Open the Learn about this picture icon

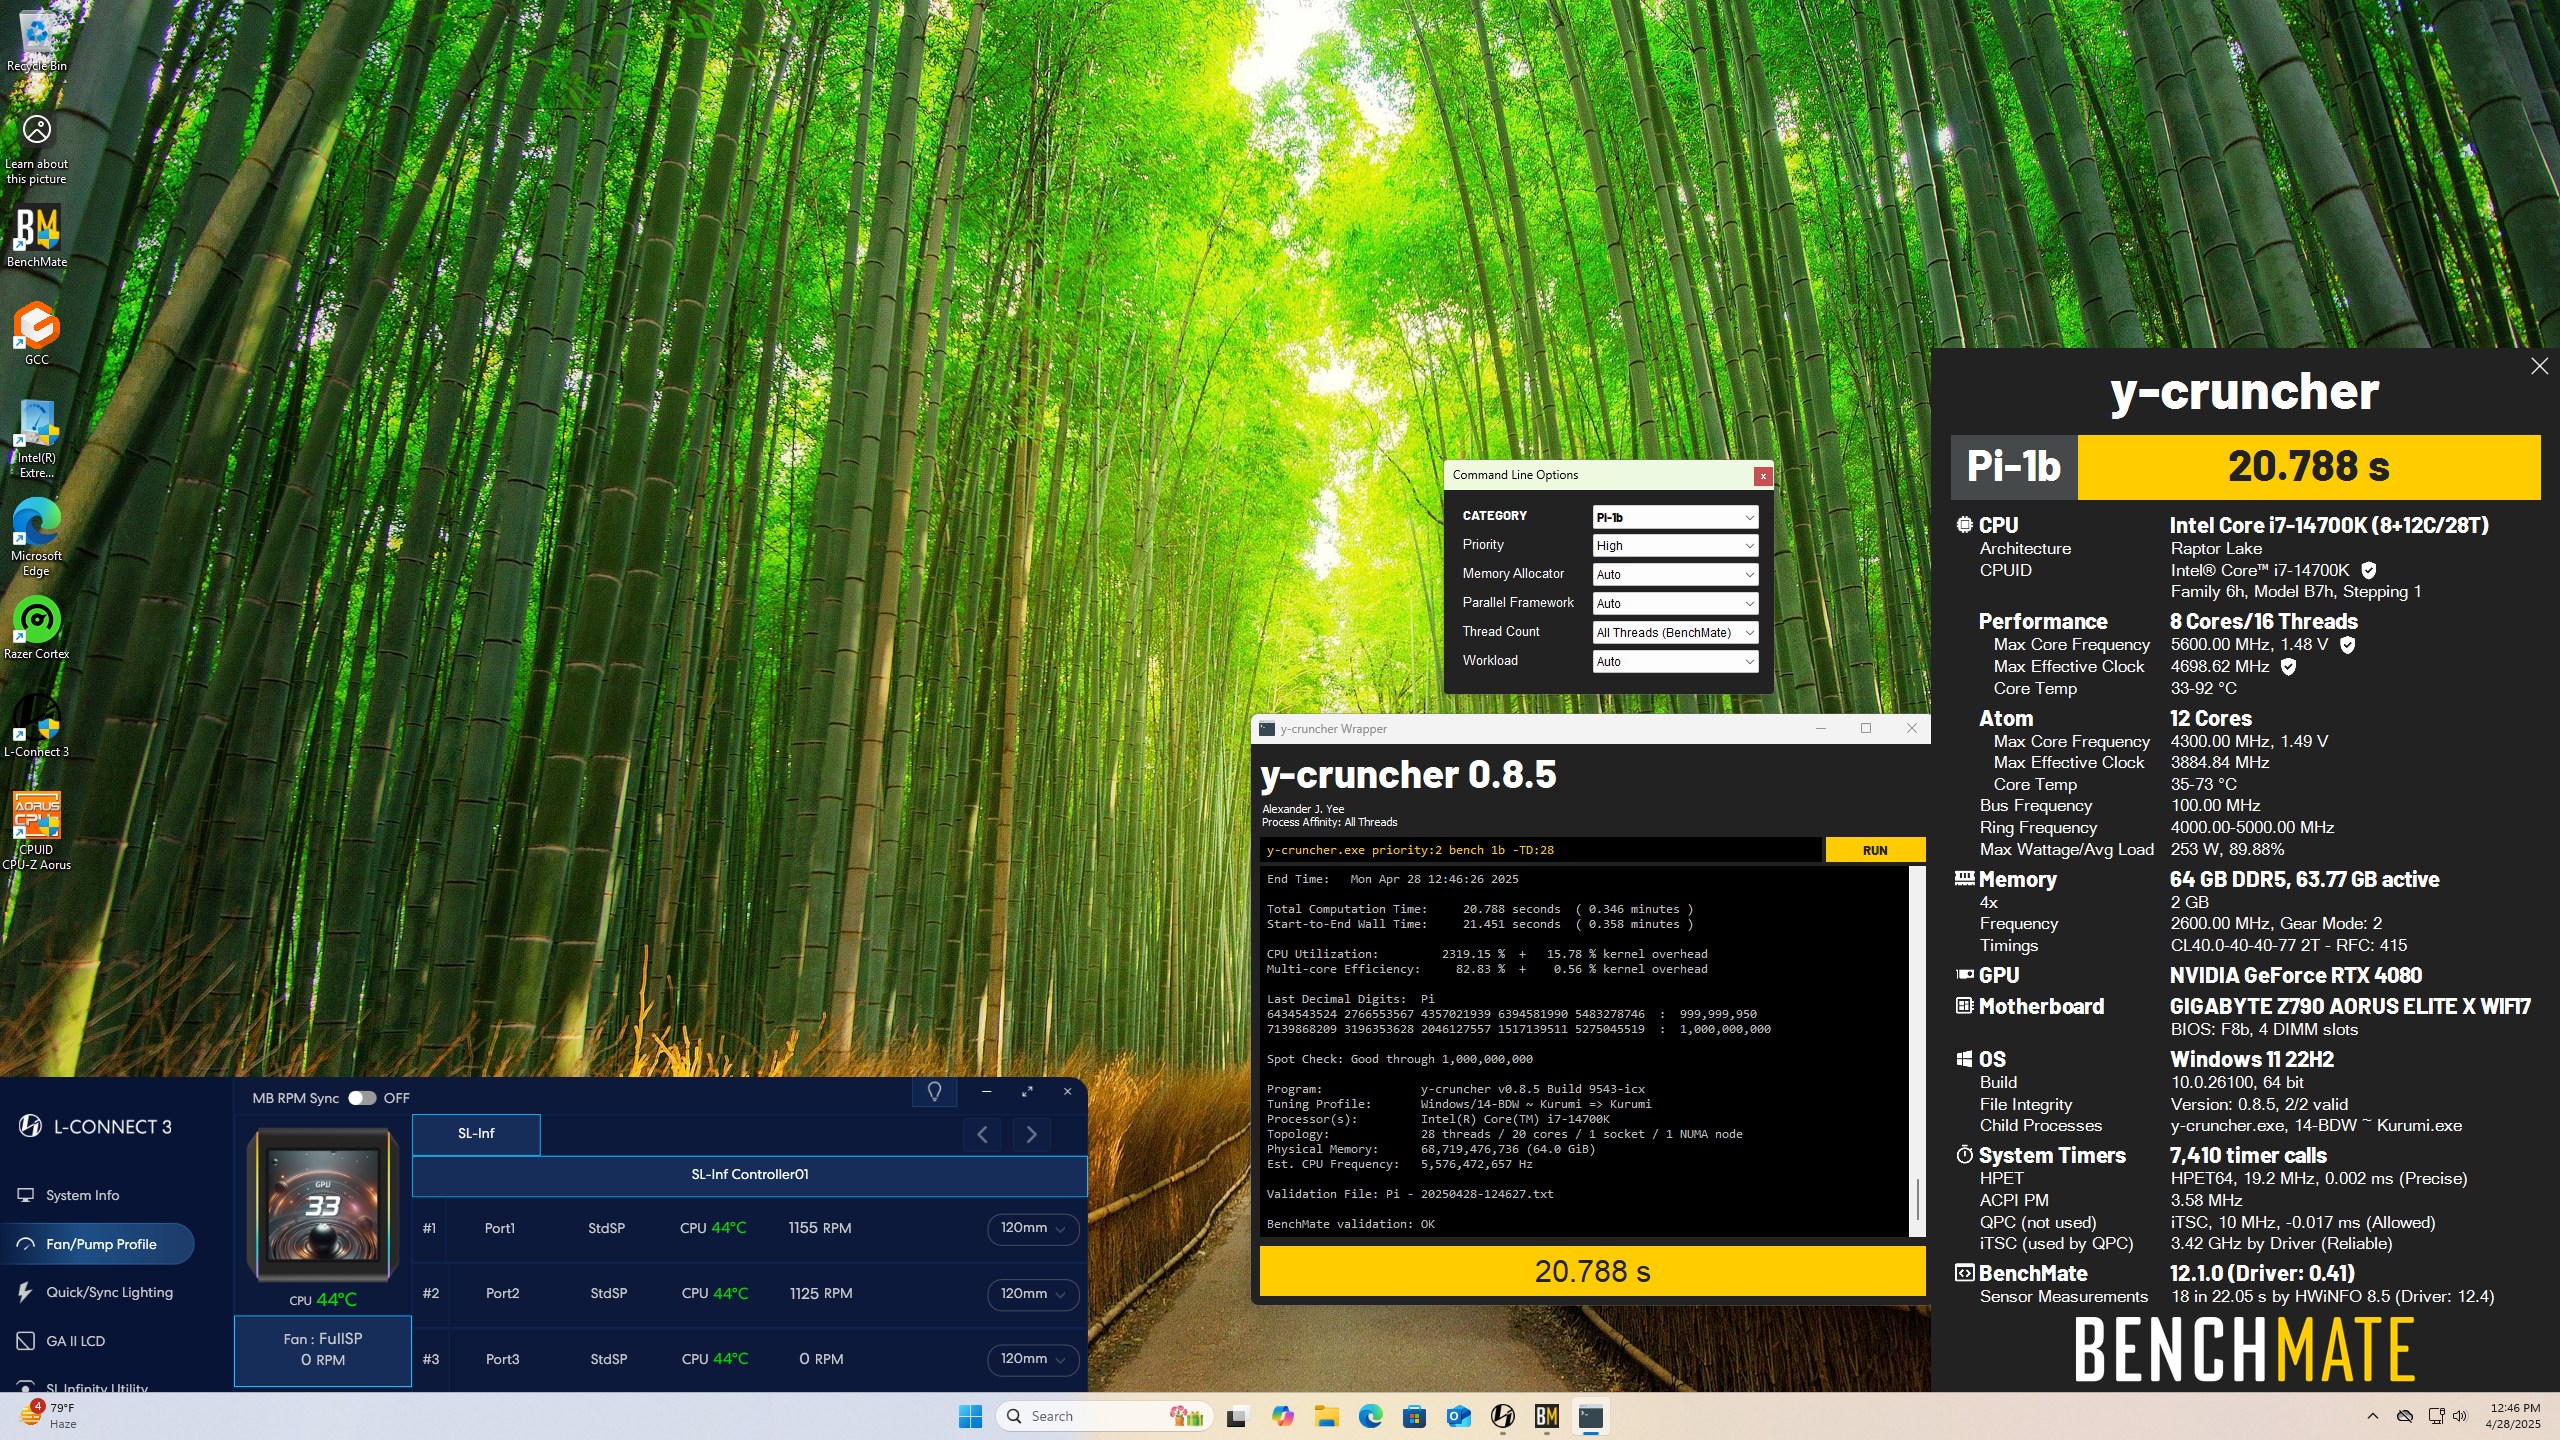point(37,148)
